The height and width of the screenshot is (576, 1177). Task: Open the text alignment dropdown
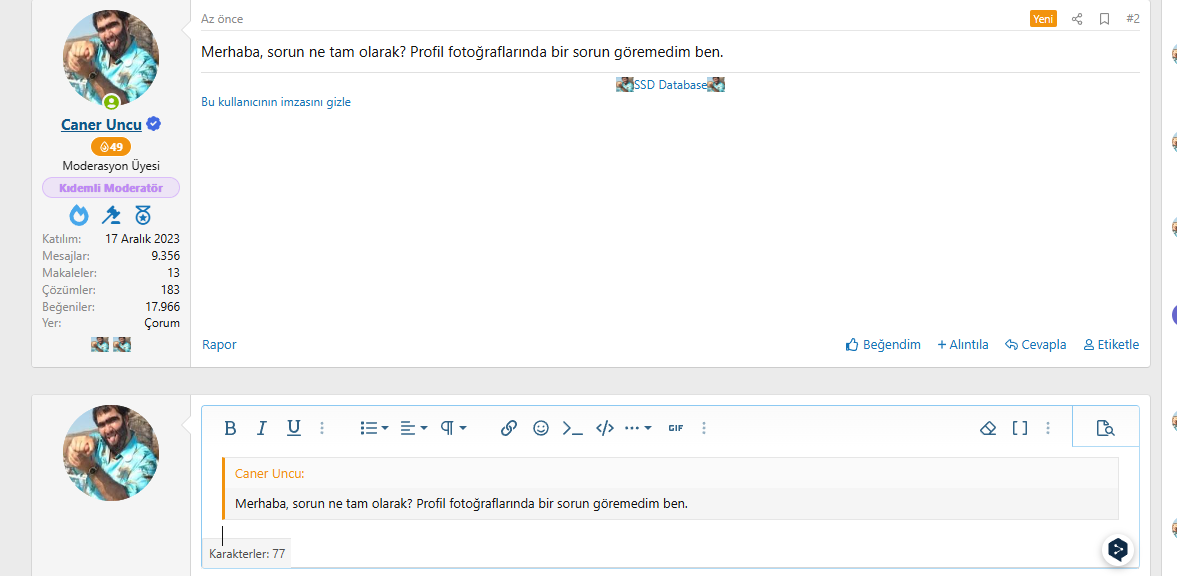[x=414, y=428]
